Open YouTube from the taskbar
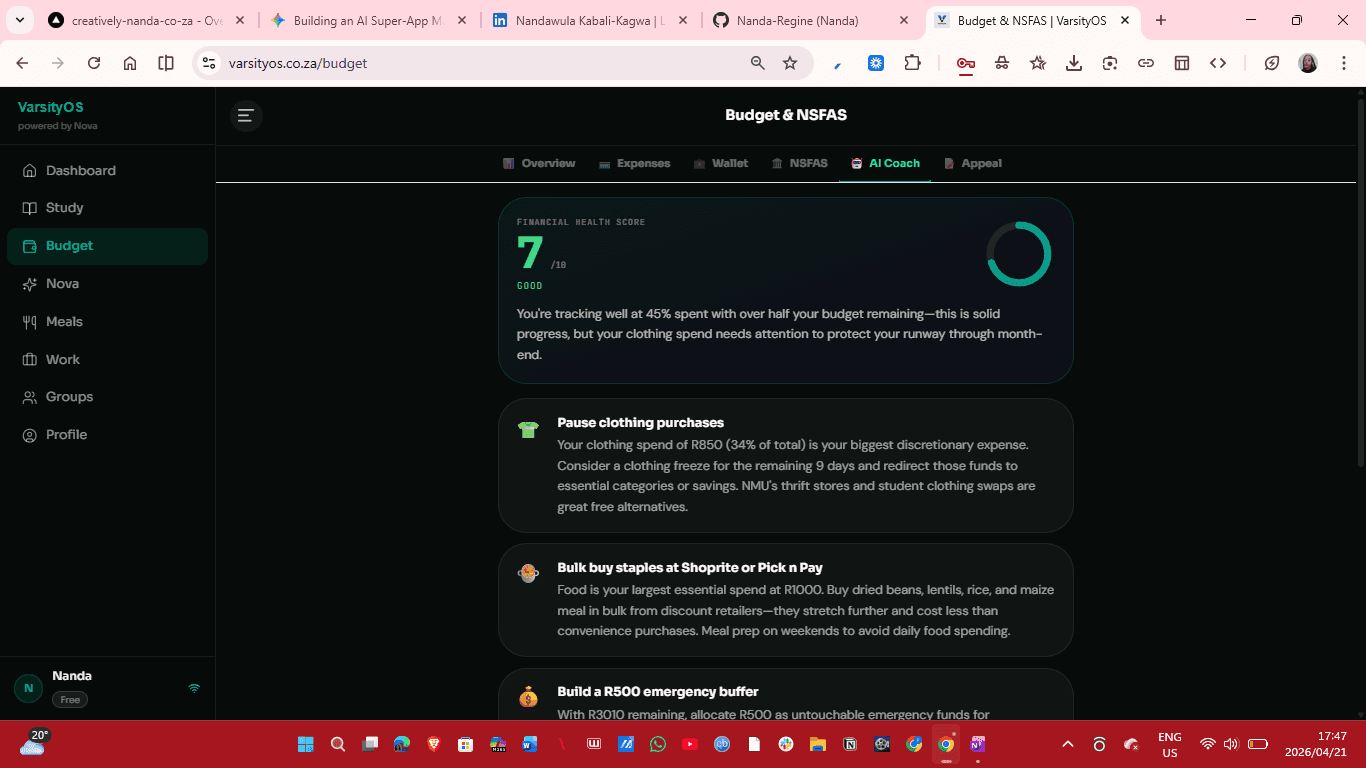Viewport: 1366px width, 768px height. pos(689,744)
